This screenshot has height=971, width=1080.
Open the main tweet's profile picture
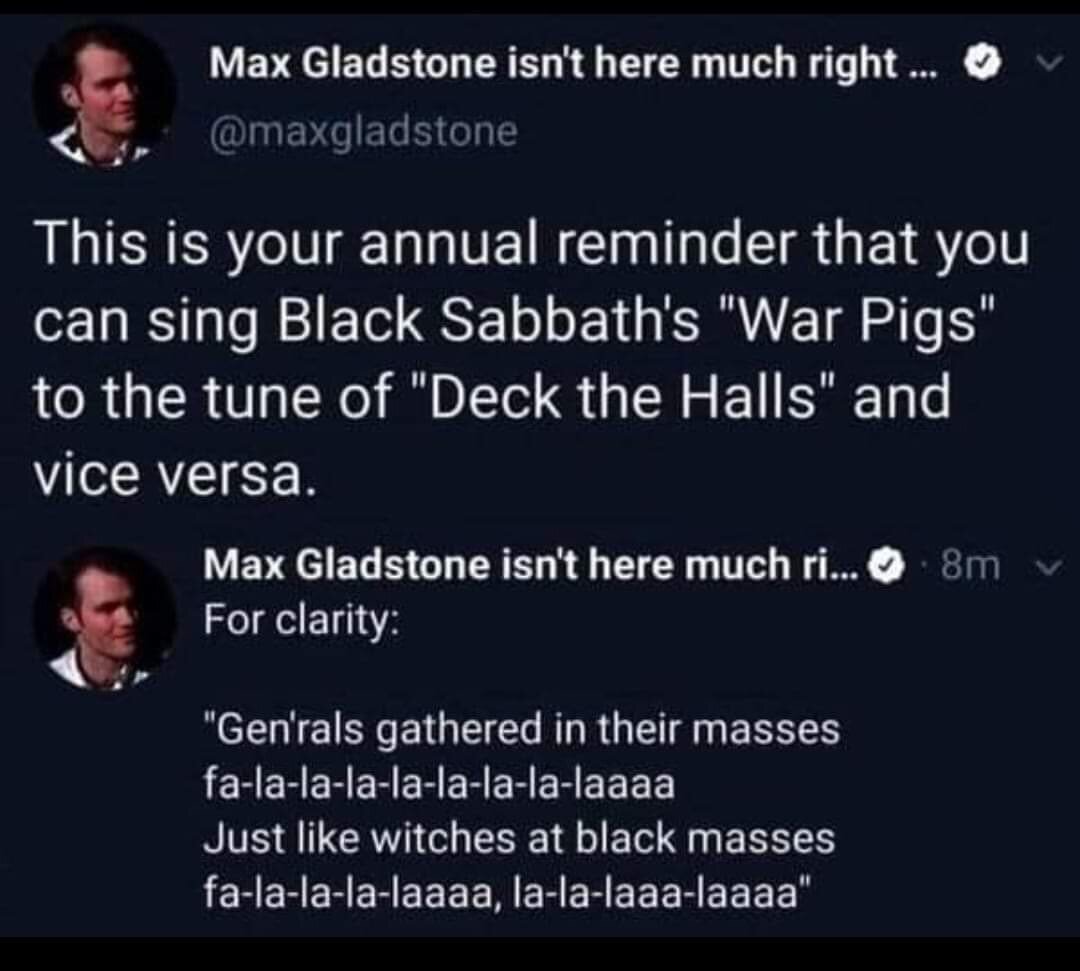(x=104, y=95)
